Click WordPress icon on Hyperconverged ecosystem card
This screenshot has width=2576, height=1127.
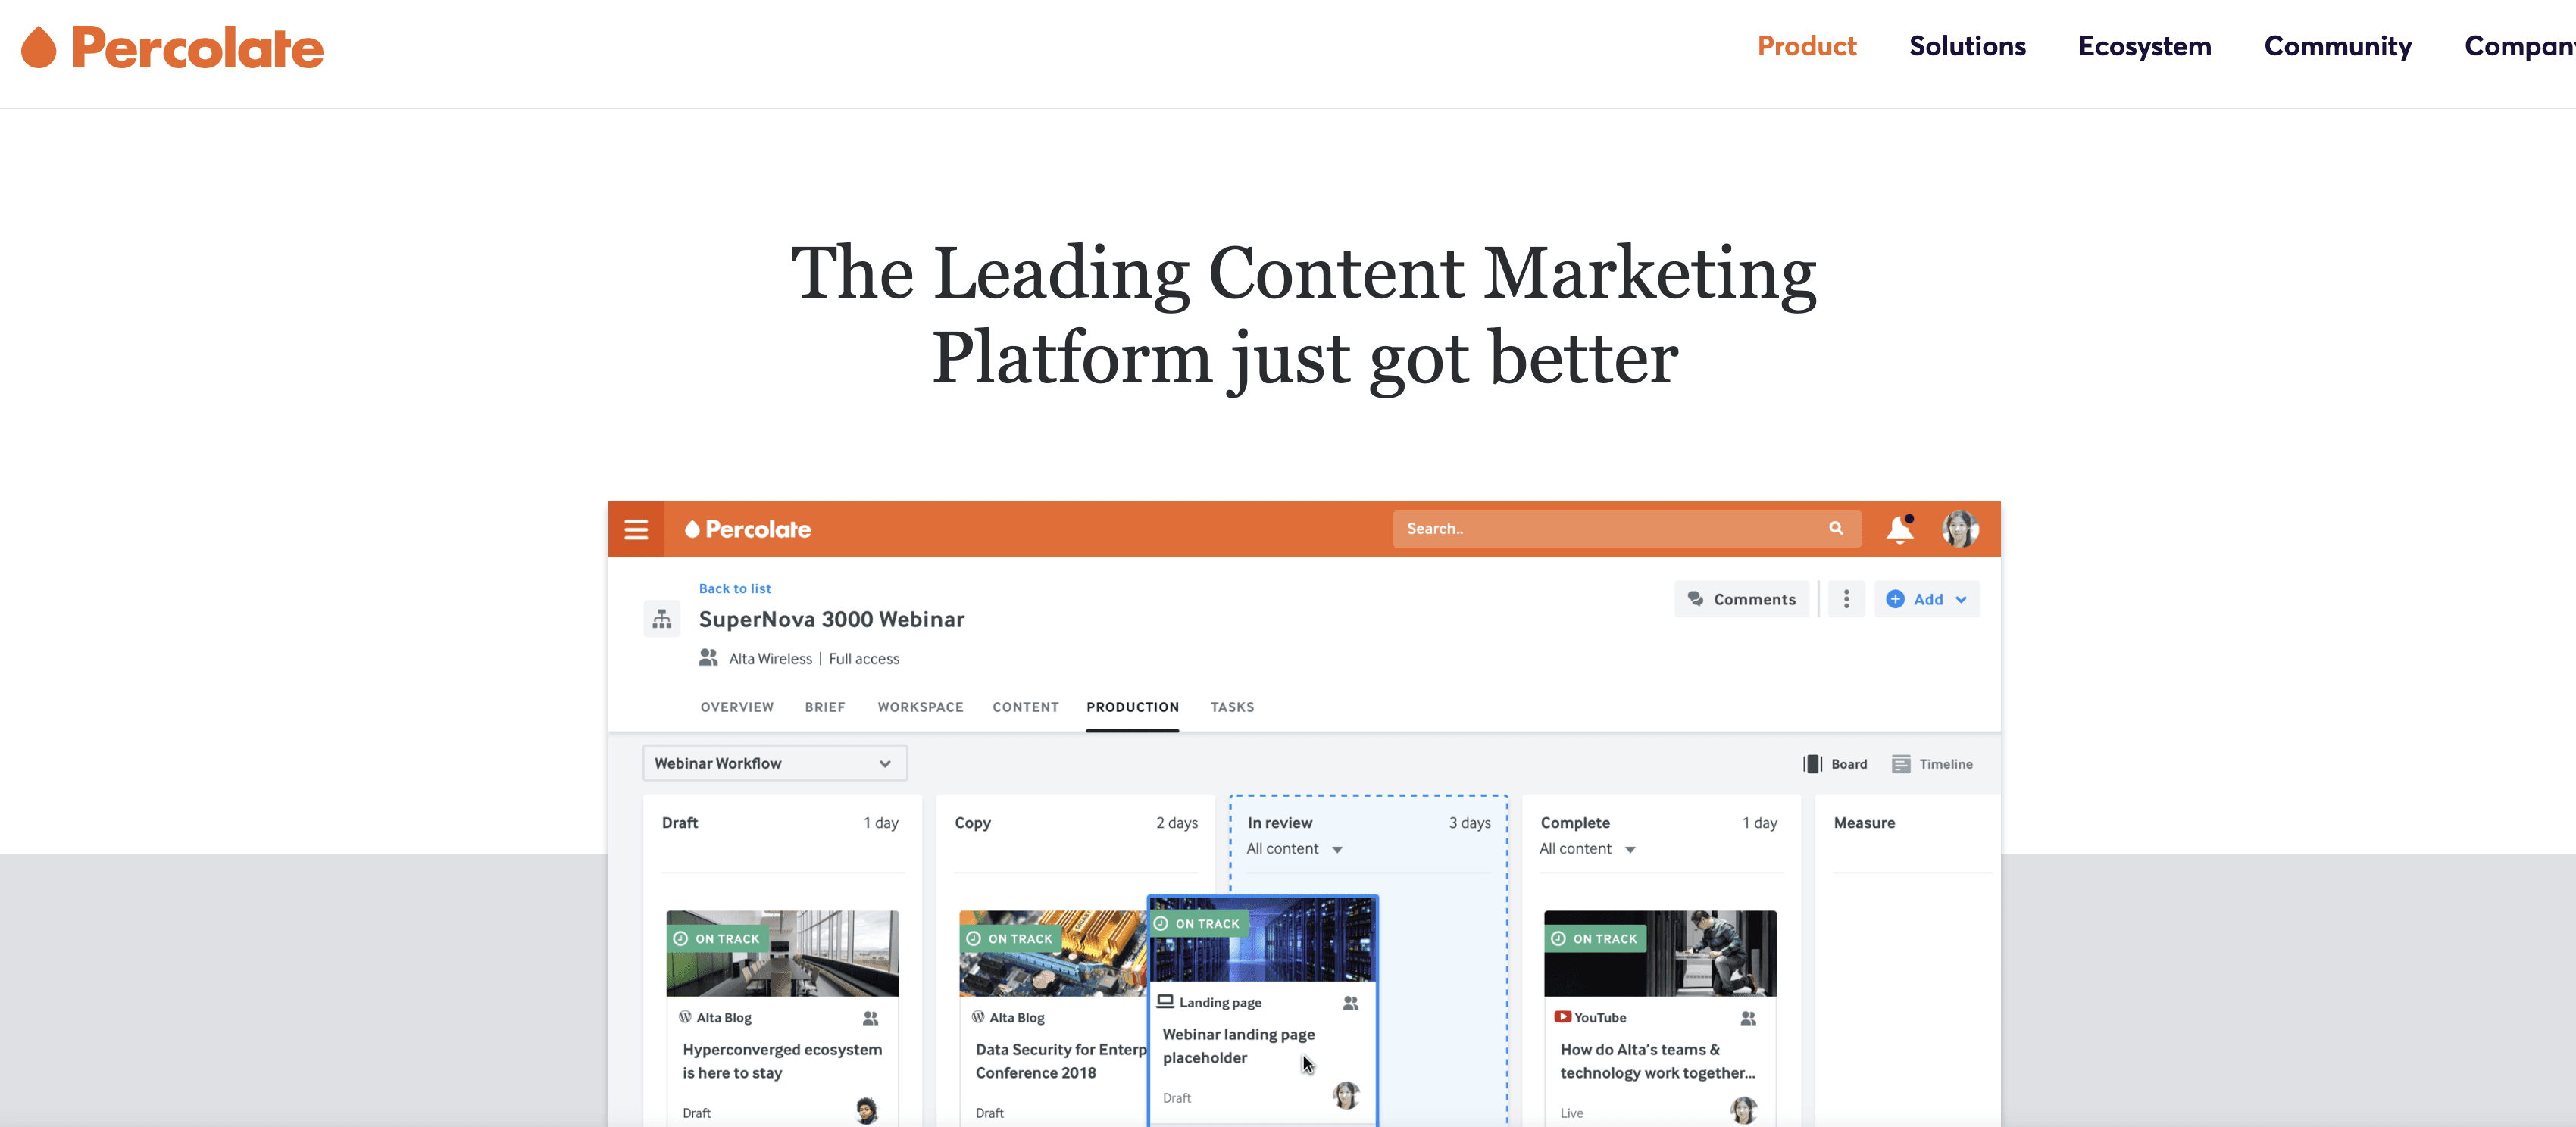tap(685, 1017)
